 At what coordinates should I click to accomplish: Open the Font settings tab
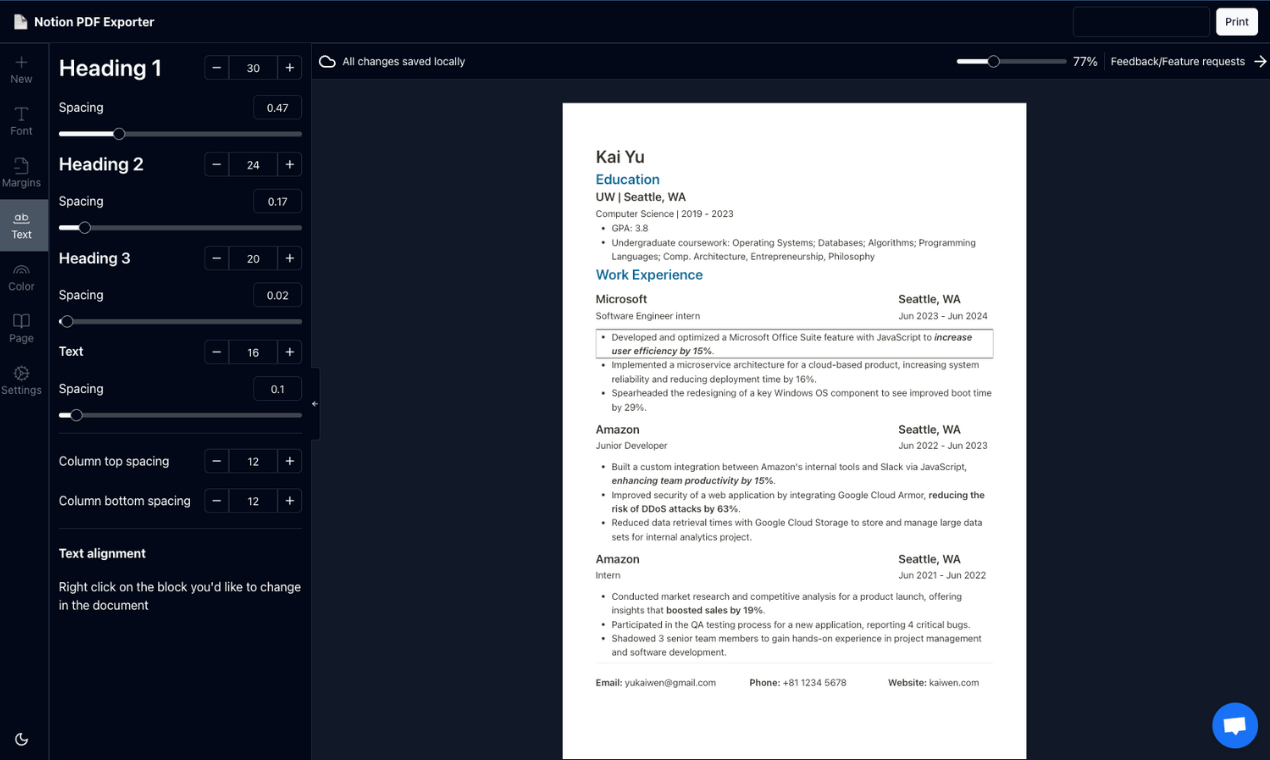point(21,121)
